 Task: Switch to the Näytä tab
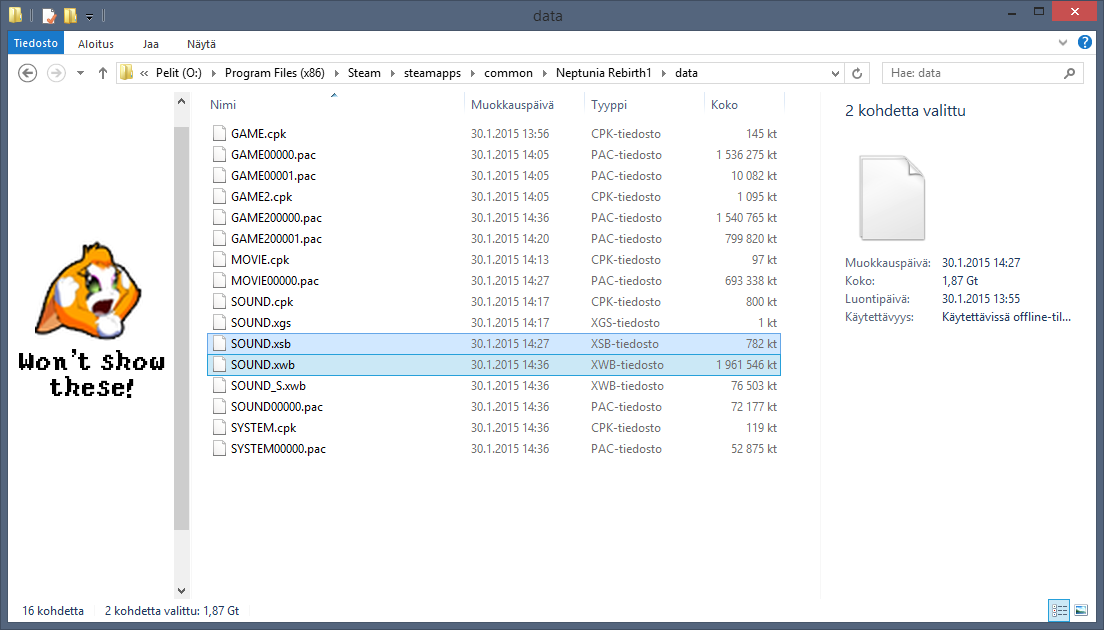201,44
